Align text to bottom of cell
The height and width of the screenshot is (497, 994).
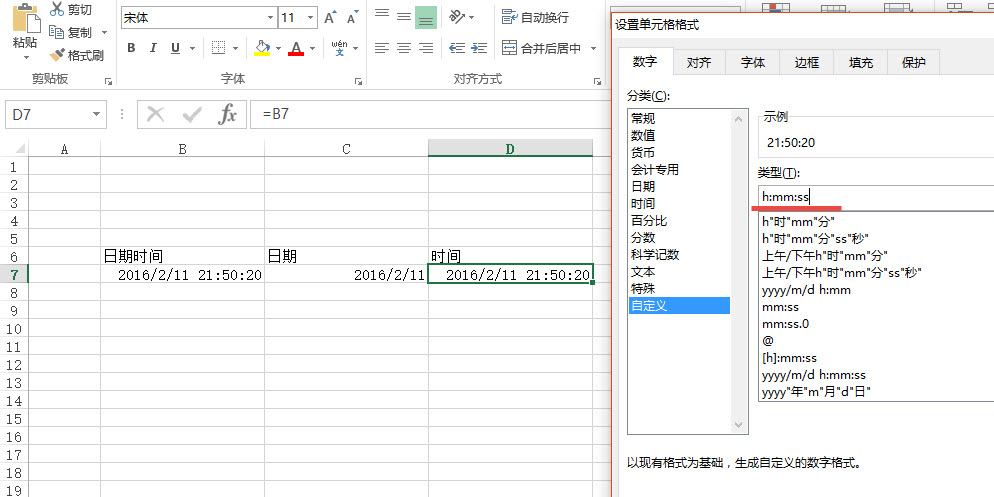coord(426,17)
